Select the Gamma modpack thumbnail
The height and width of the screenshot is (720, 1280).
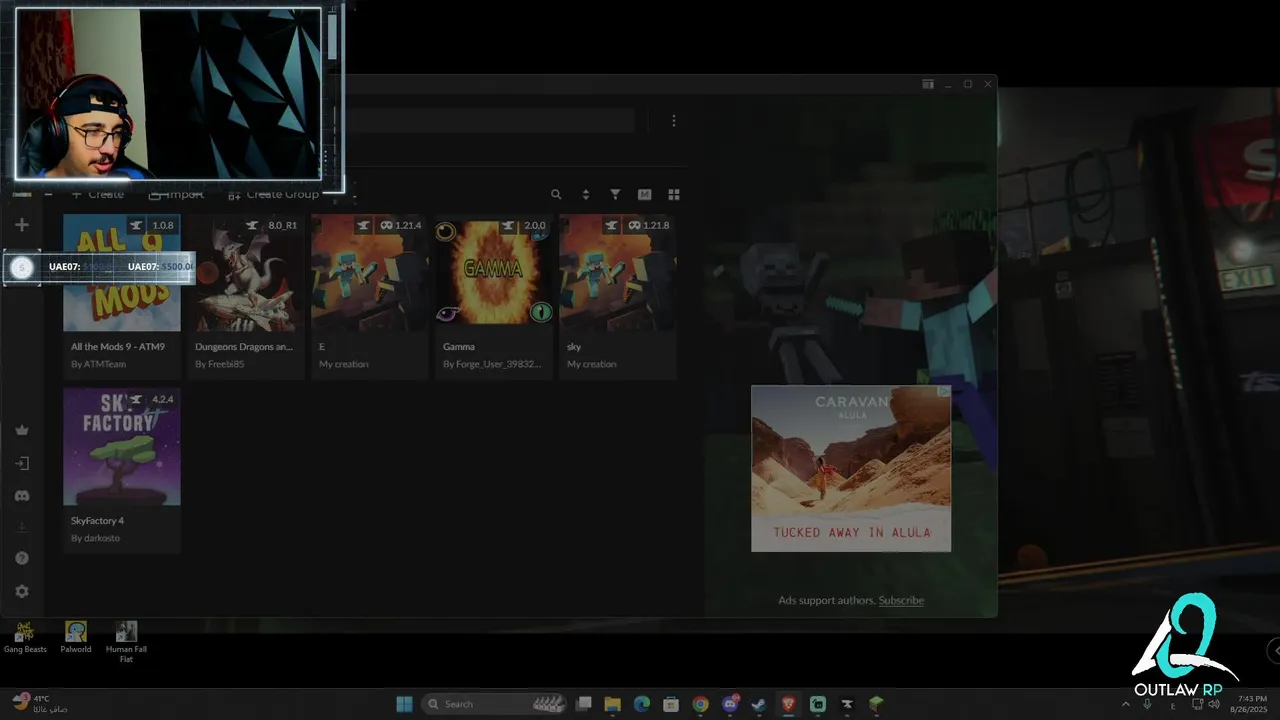[x=494, y=273]
